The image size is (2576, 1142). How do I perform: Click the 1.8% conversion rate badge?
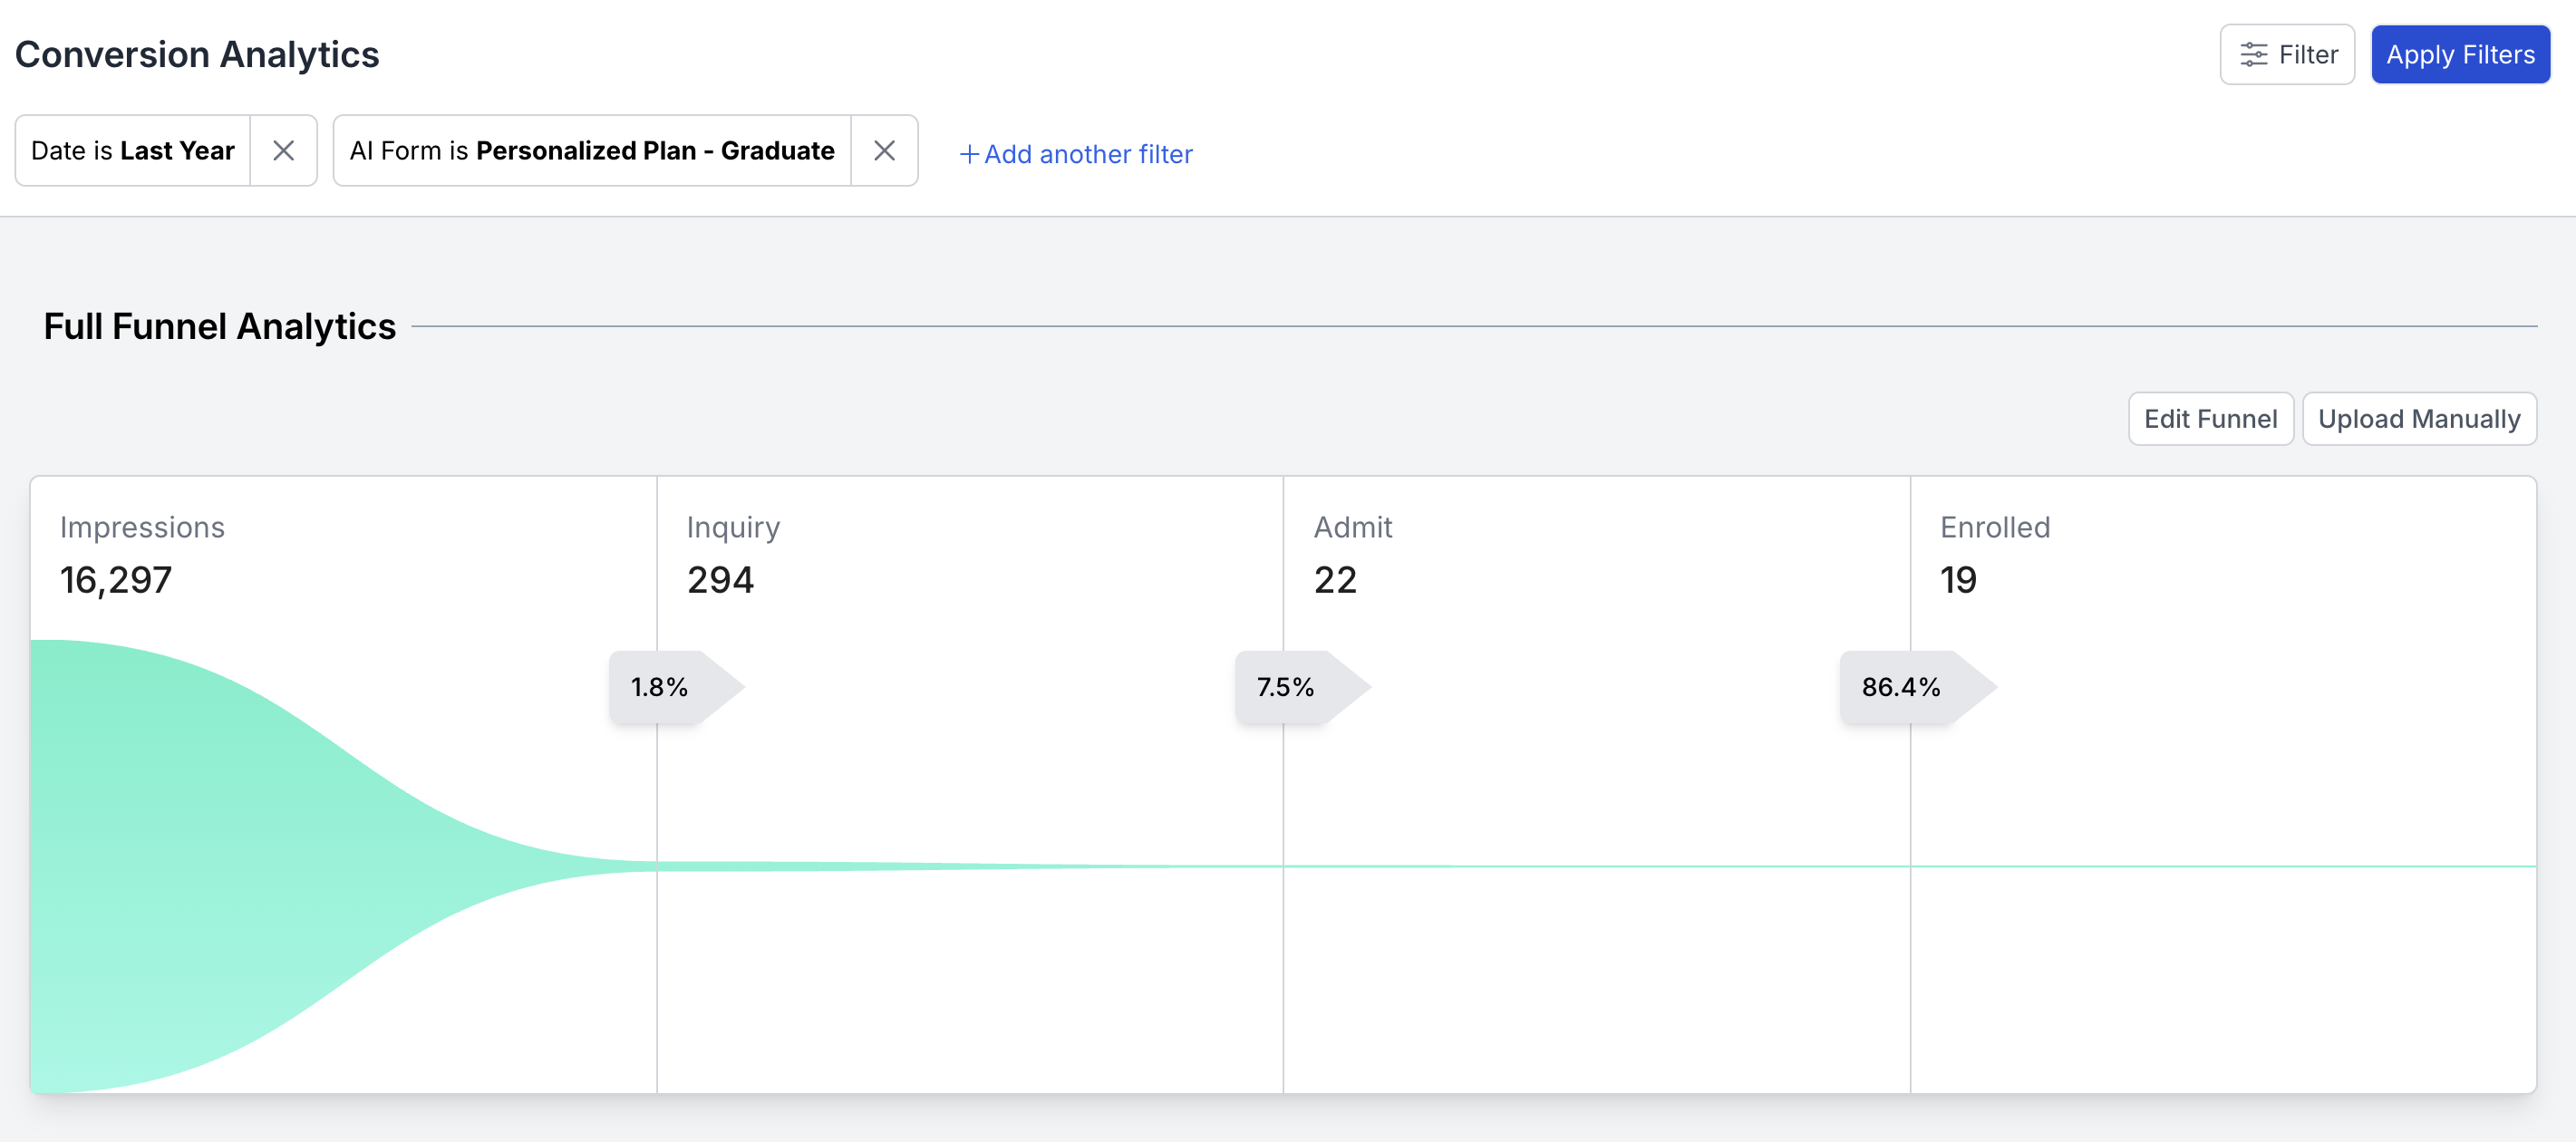[x=660, y=687]
